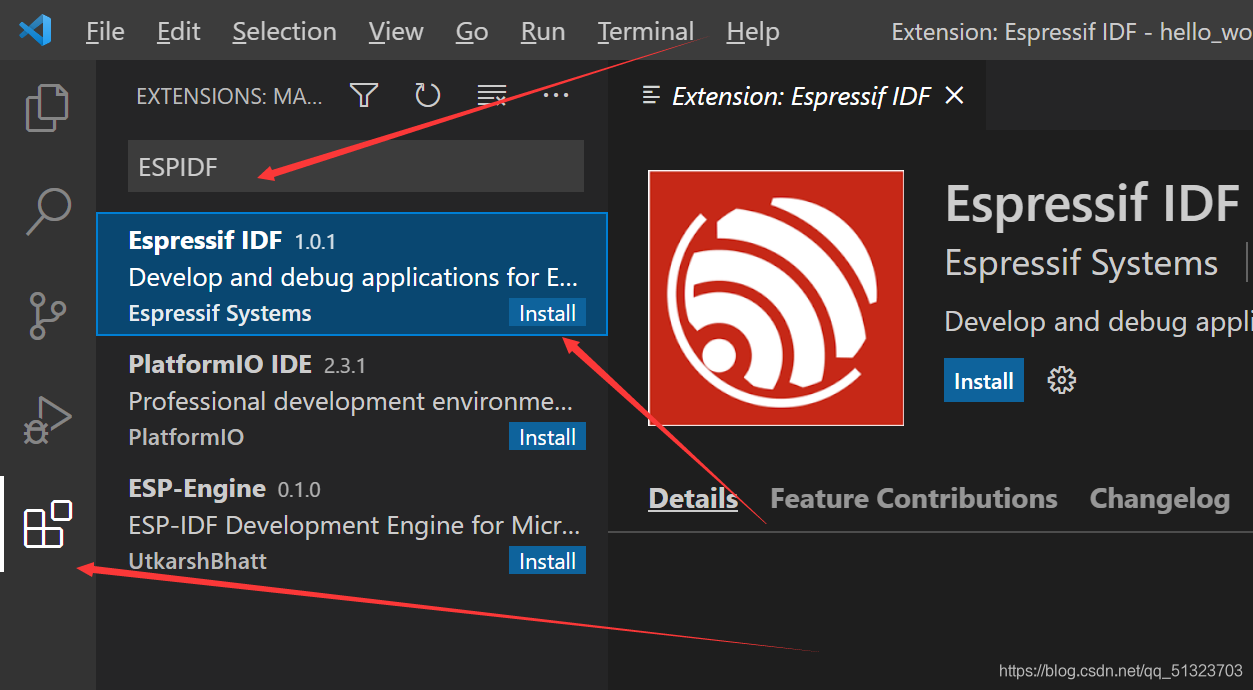Click the Espressif Systems publisher link
This screenshot has width=1253, height=690.
point(1081,263)
